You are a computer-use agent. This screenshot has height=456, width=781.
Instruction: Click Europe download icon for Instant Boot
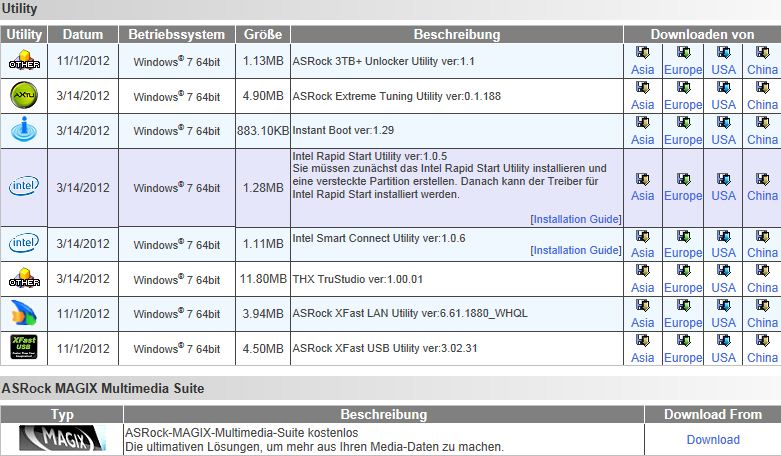click(x=683, y=122)
